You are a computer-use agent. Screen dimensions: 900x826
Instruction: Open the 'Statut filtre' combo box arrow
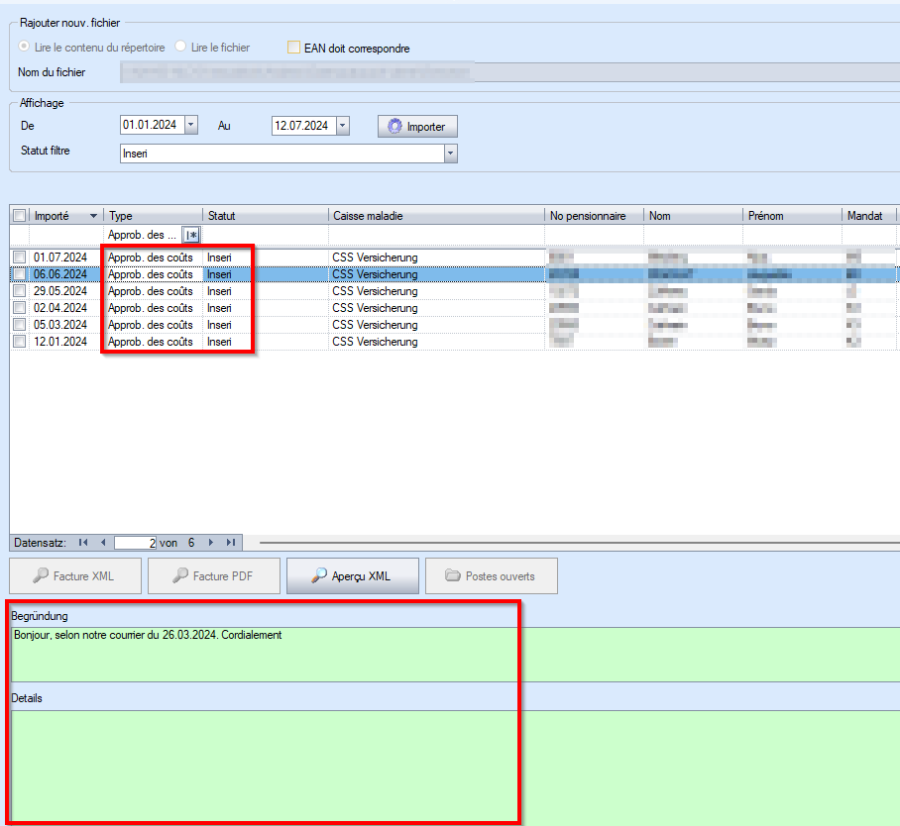[x=451, y=153]
